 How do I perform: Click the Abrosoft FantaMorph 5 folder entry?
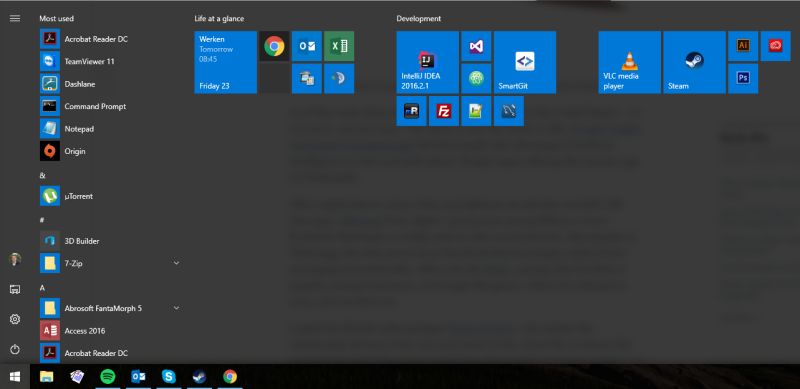click(110, 308)
